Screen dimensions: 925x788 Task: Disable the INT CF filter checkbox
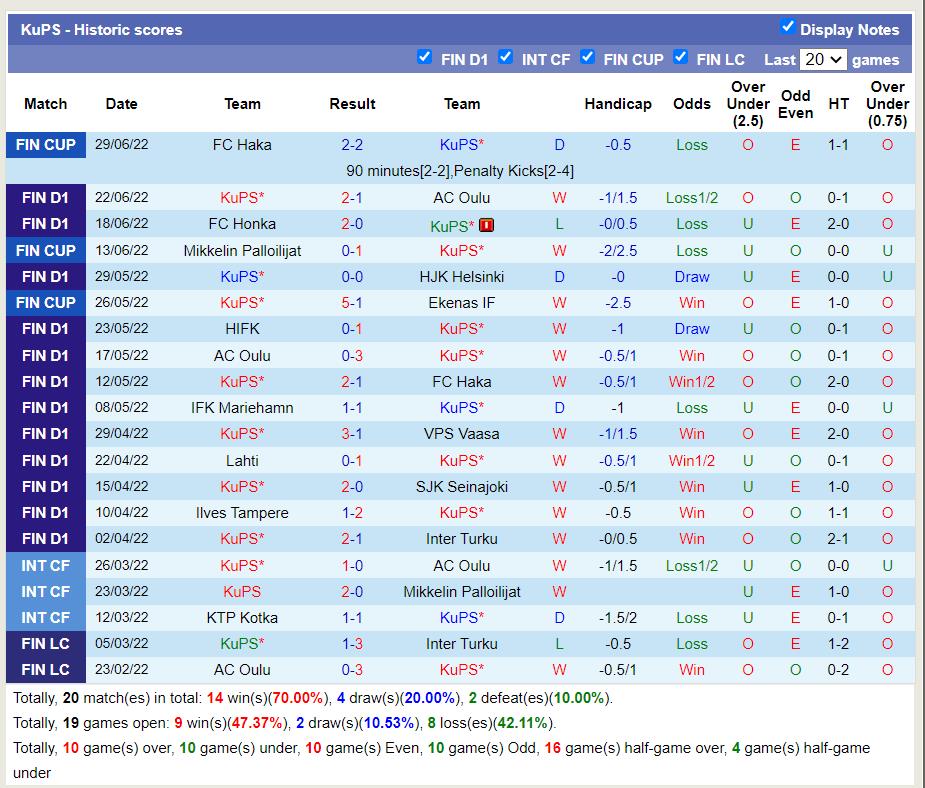tap(506, 57)
